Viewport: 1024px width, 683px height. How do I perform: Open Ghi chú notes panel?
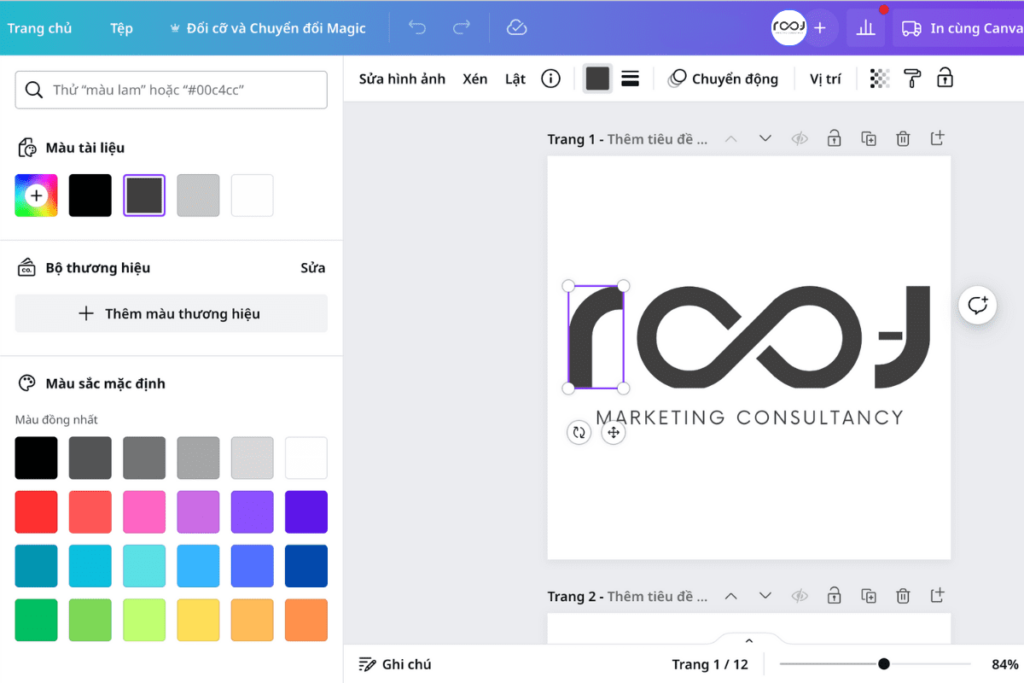(x=395, y=664)
